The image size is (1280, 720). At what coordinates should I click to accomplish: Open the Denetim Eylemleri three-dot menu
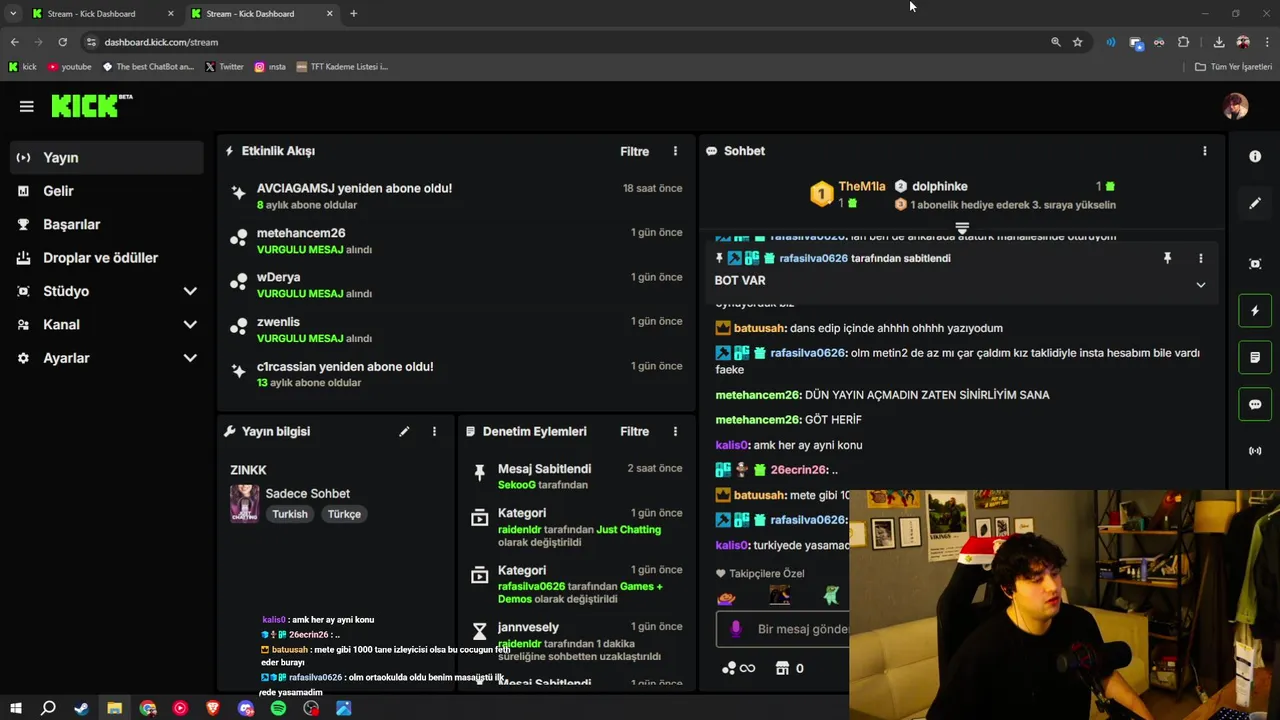click(x=675, y=432)
